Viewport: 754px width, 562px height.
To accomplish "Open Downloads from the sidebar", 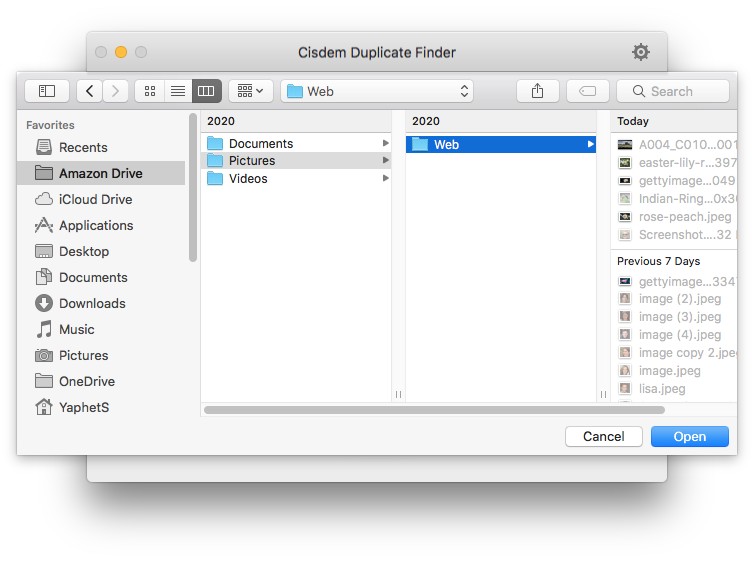I will [x=92, y=303].
